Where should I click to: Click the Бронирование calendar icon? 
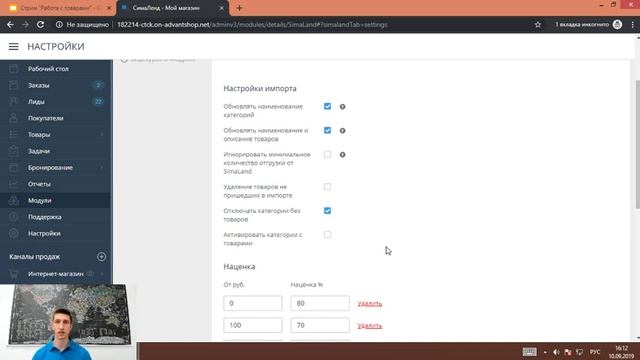pos(13,167)
